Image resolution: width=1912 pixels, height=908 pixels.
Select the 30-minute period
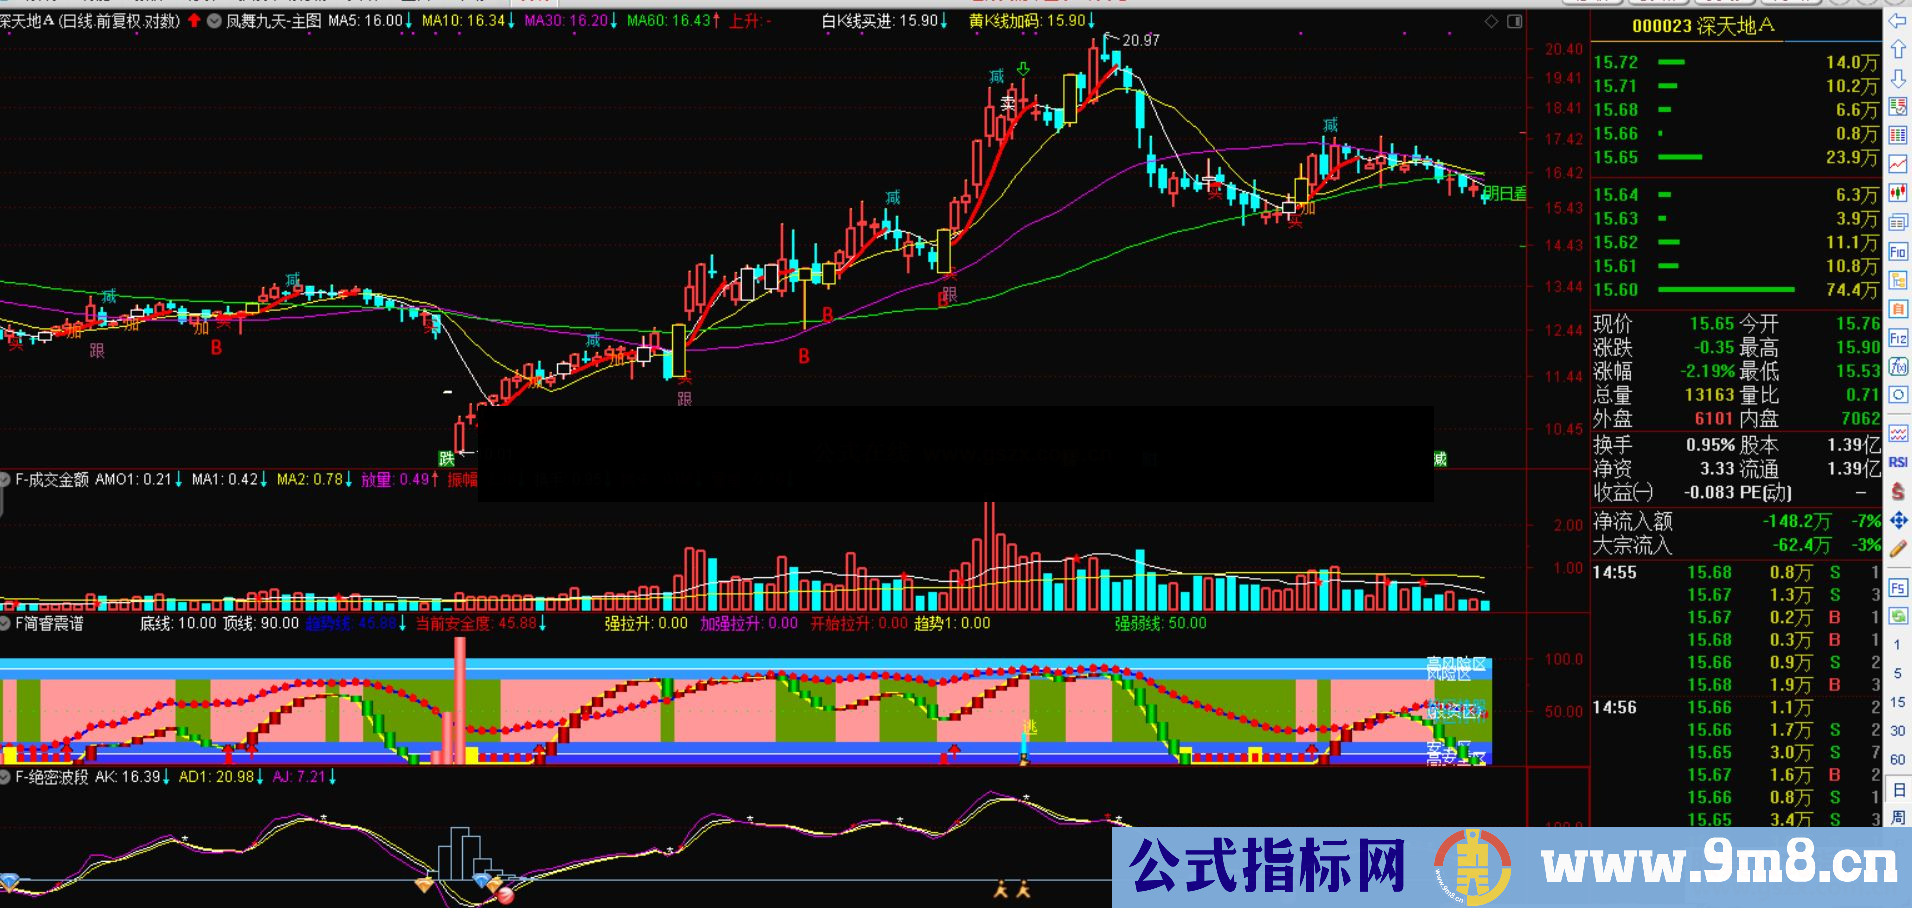pyautogui.click(x=1897, y=731)
